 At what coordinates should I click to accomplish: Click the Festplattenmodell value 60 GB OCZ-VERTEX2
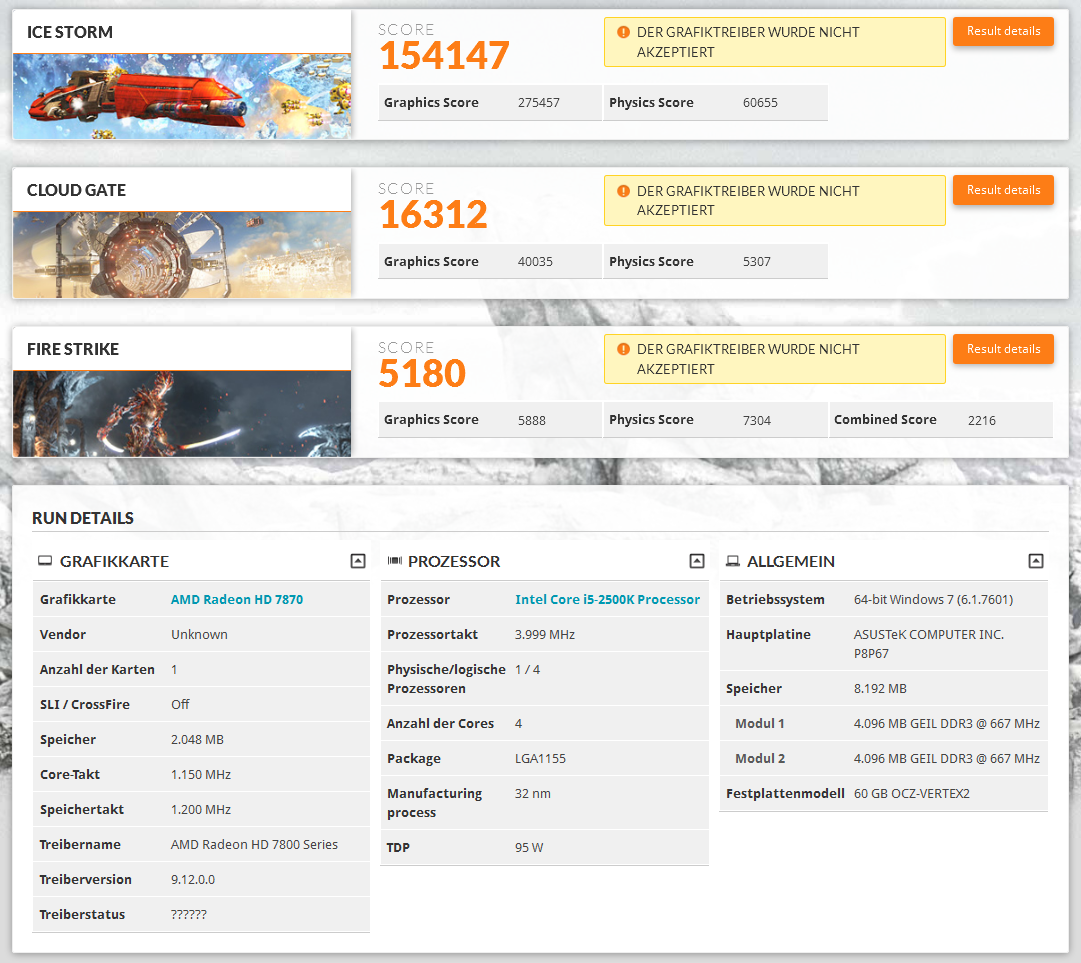pos(911,793)
